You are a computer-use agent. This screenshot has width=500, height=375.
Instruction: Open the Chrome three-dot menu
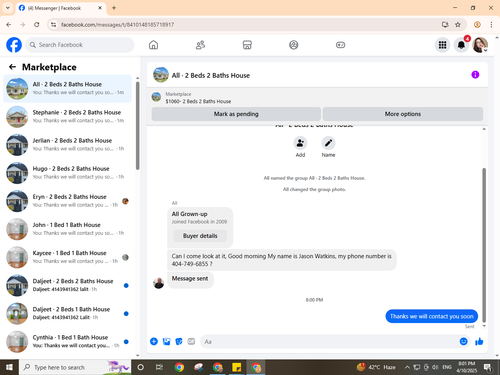click(x=491, y=24)
